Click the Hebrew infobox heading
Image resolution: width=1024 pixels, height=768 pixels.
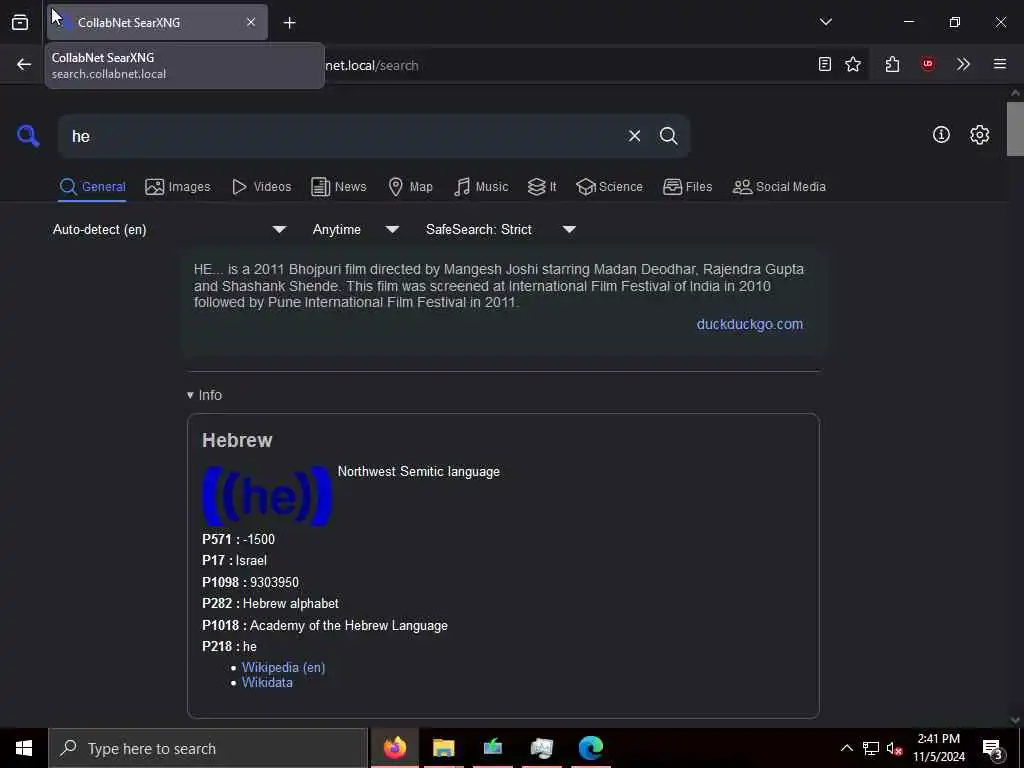237,440
